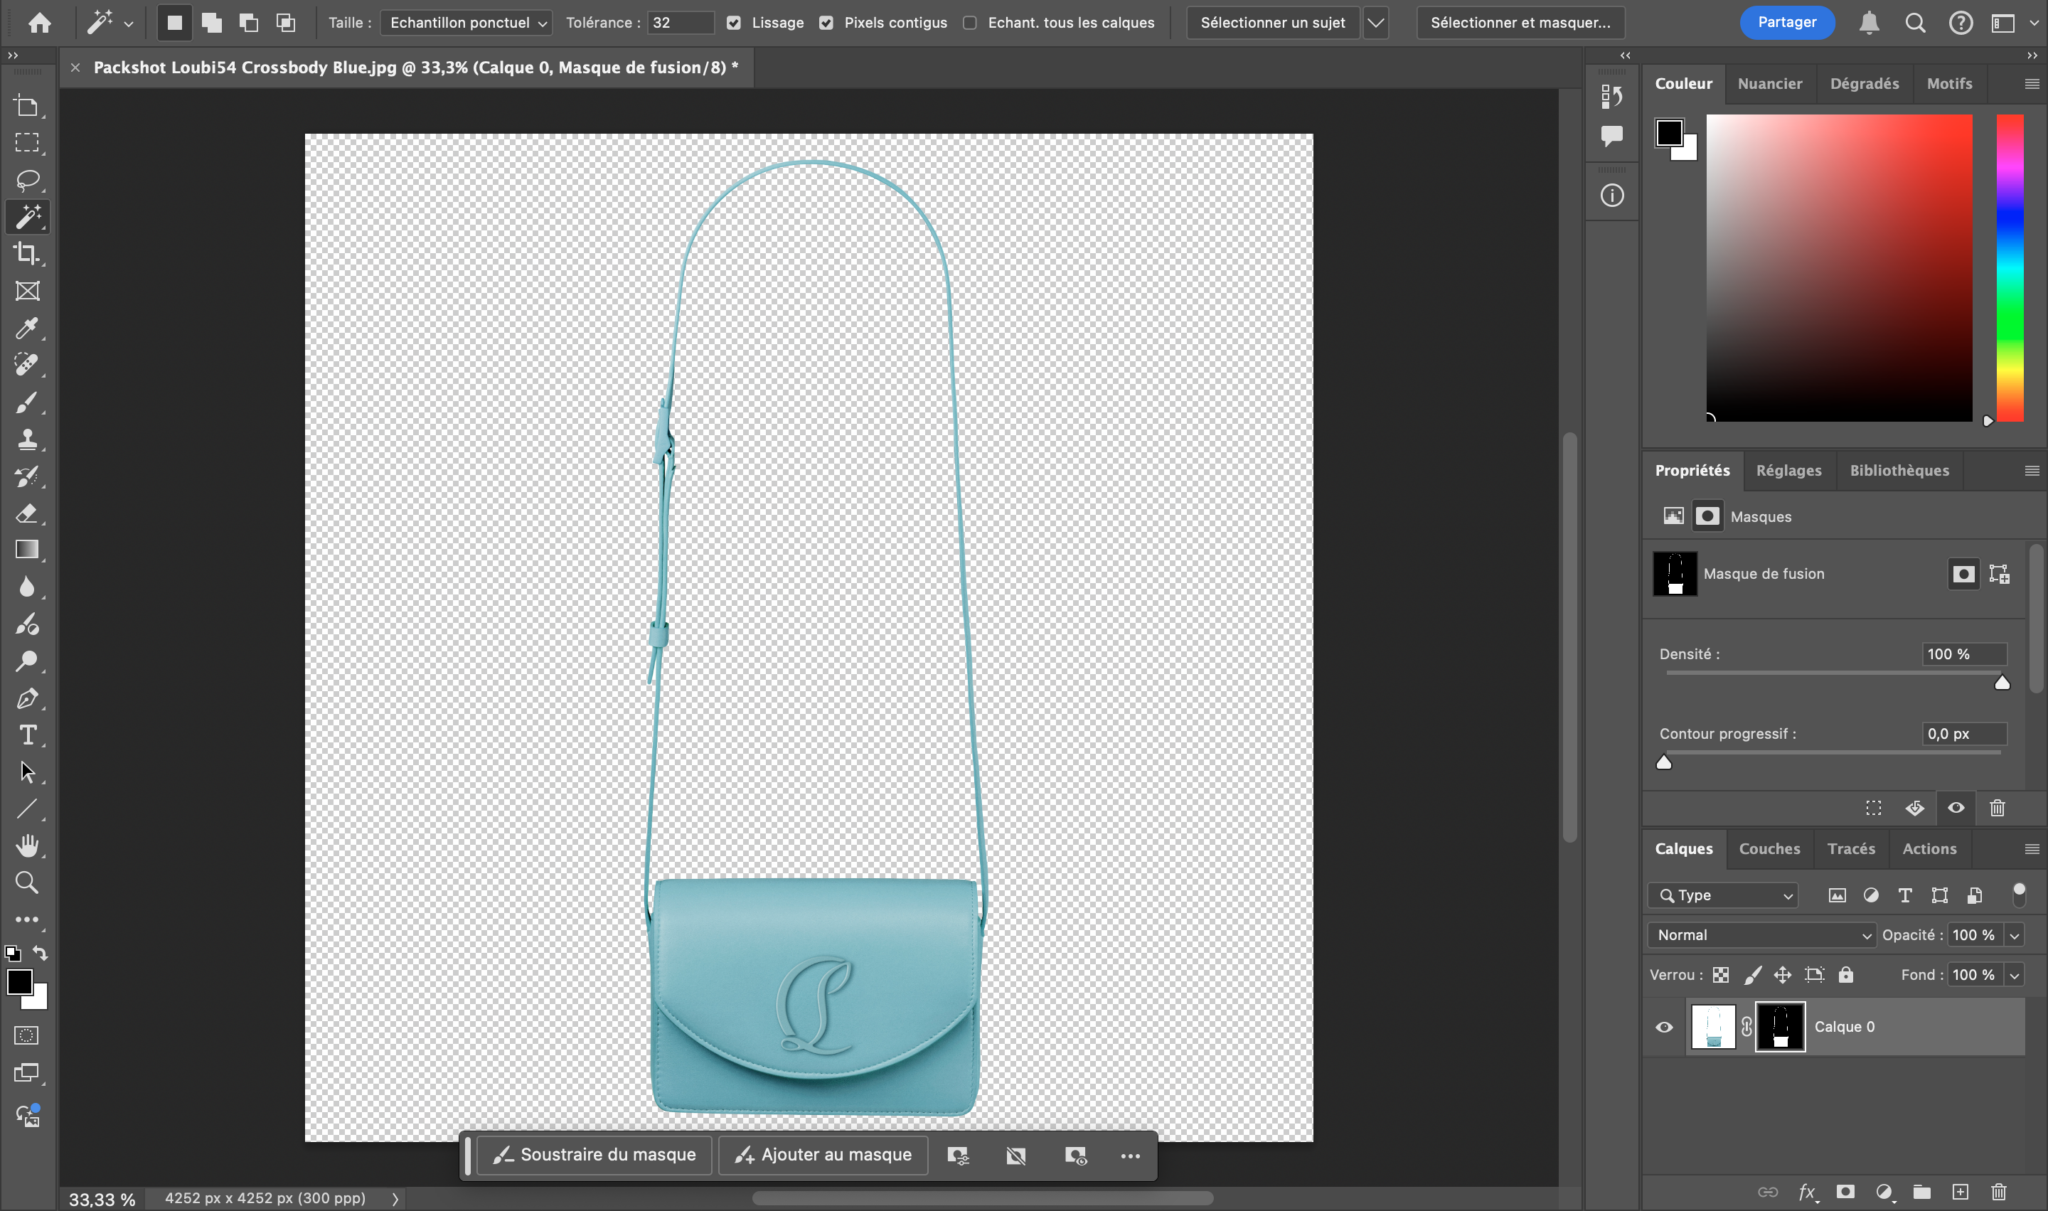
Task: Click Soustraire du masque button
Action: (594, 1155)
